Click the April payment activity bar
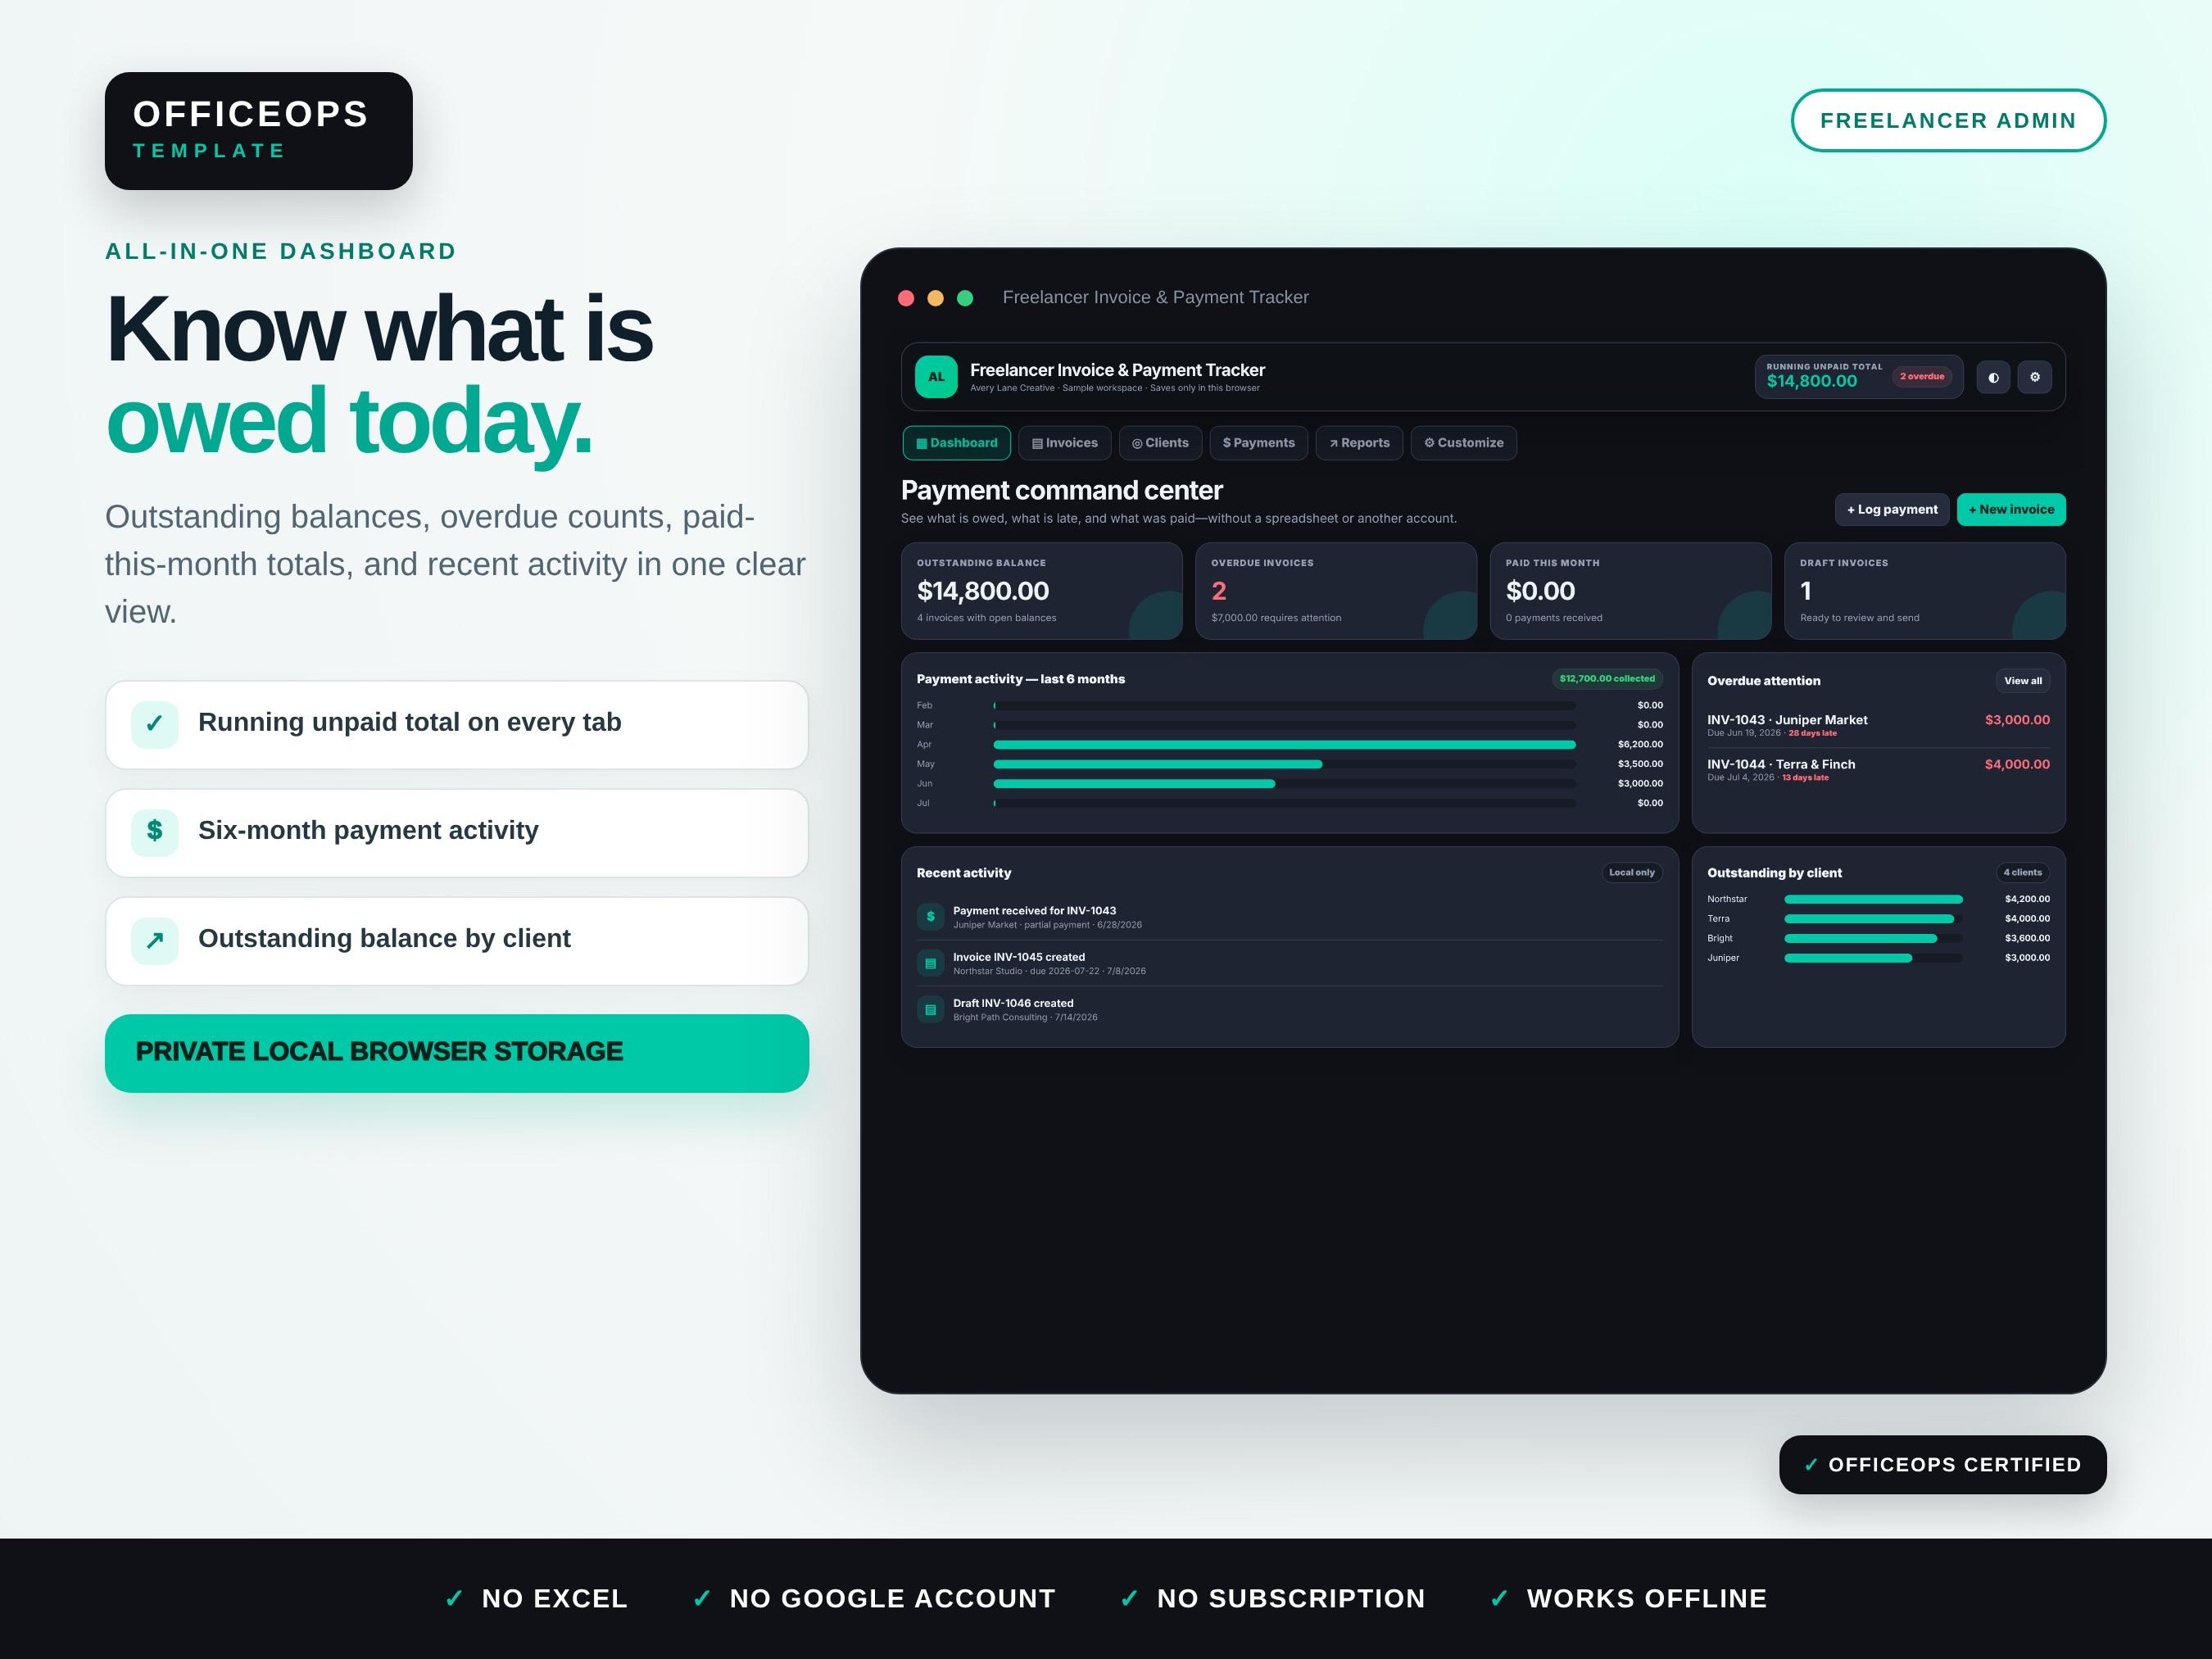 click(x=1284, y=744)
